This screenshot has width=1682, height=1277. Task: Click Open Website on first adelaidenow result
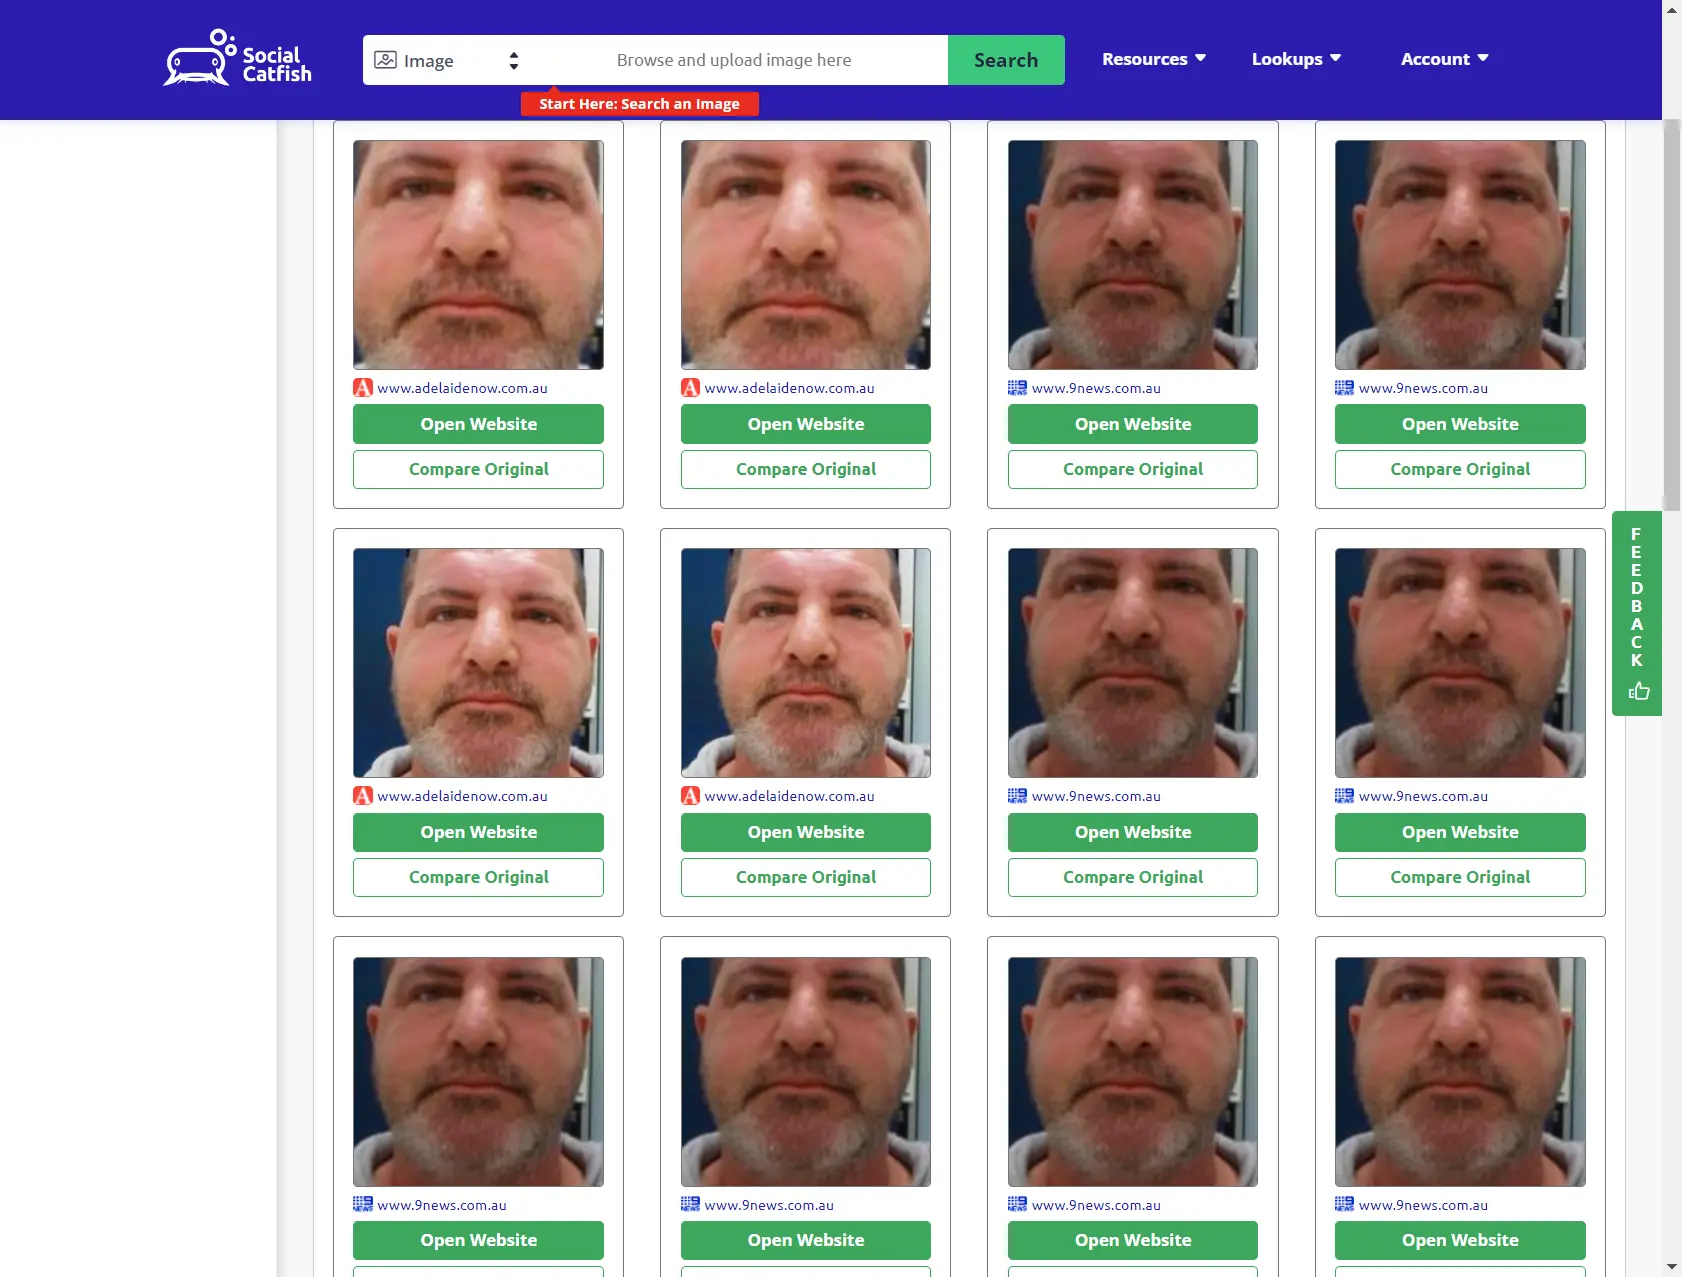pos(478,424)
